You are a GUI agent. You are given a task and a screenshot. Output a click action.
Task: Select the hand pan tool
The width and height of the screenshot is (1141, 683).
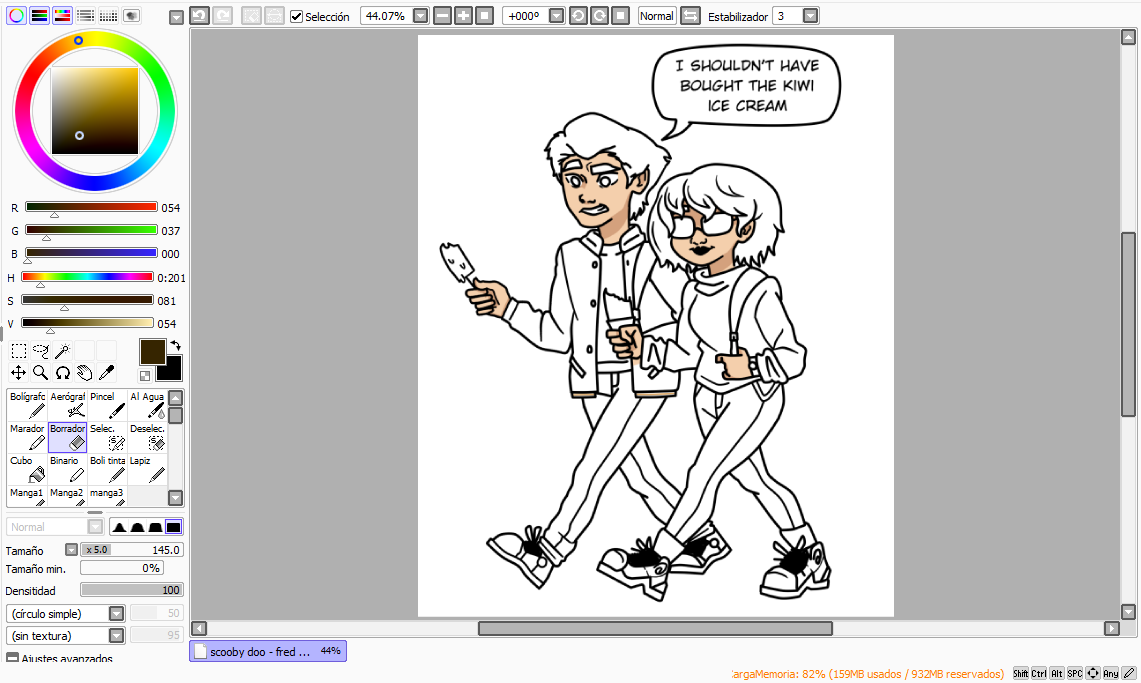(x=84, y=373)
